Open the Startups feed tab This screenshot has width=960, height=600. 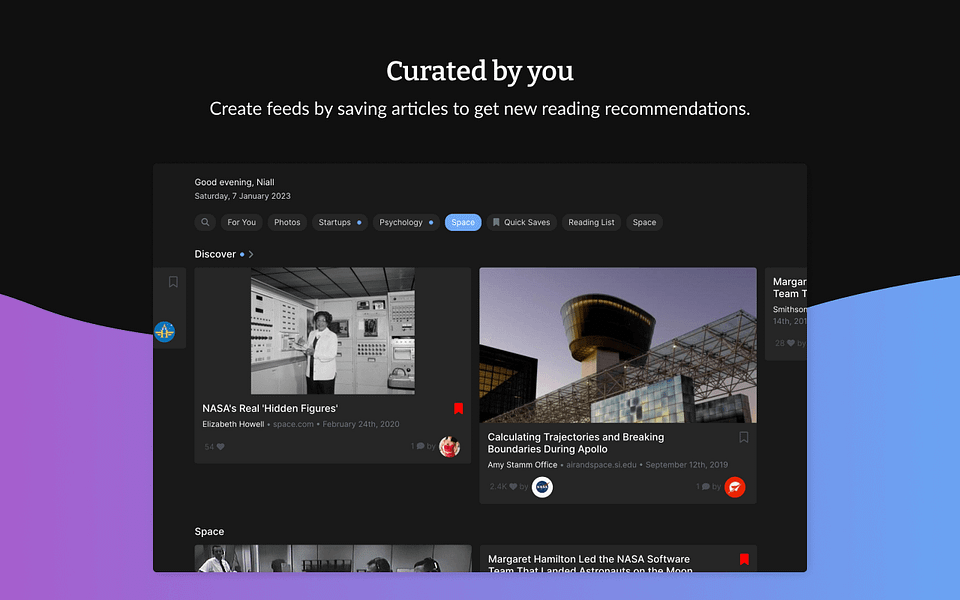[x=340, y=222]
